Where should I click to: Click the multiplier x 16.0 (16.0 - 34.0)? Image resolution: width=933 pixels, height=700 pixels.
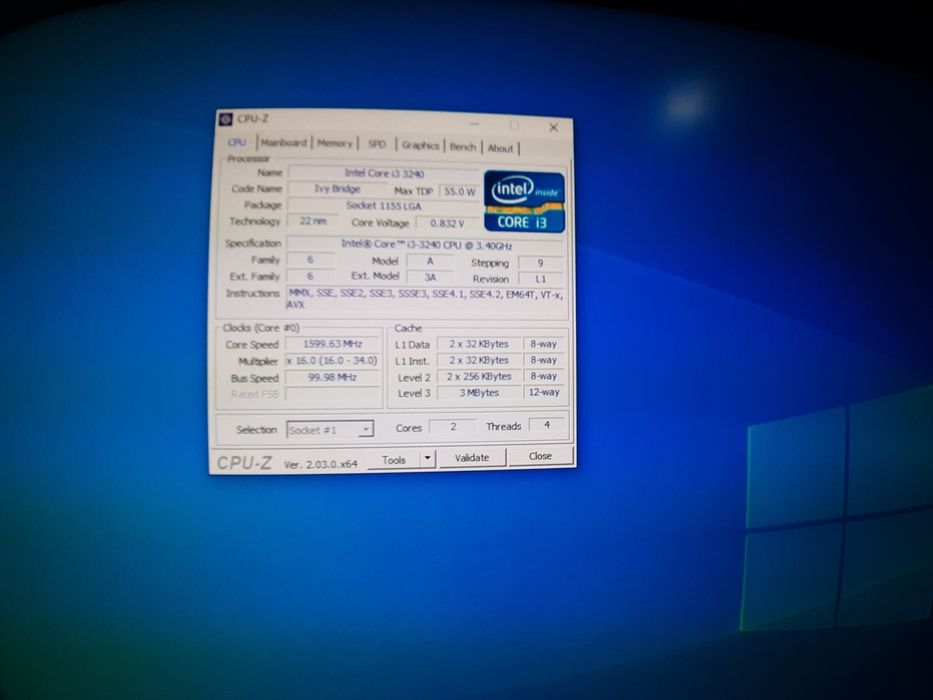point(333,361)
